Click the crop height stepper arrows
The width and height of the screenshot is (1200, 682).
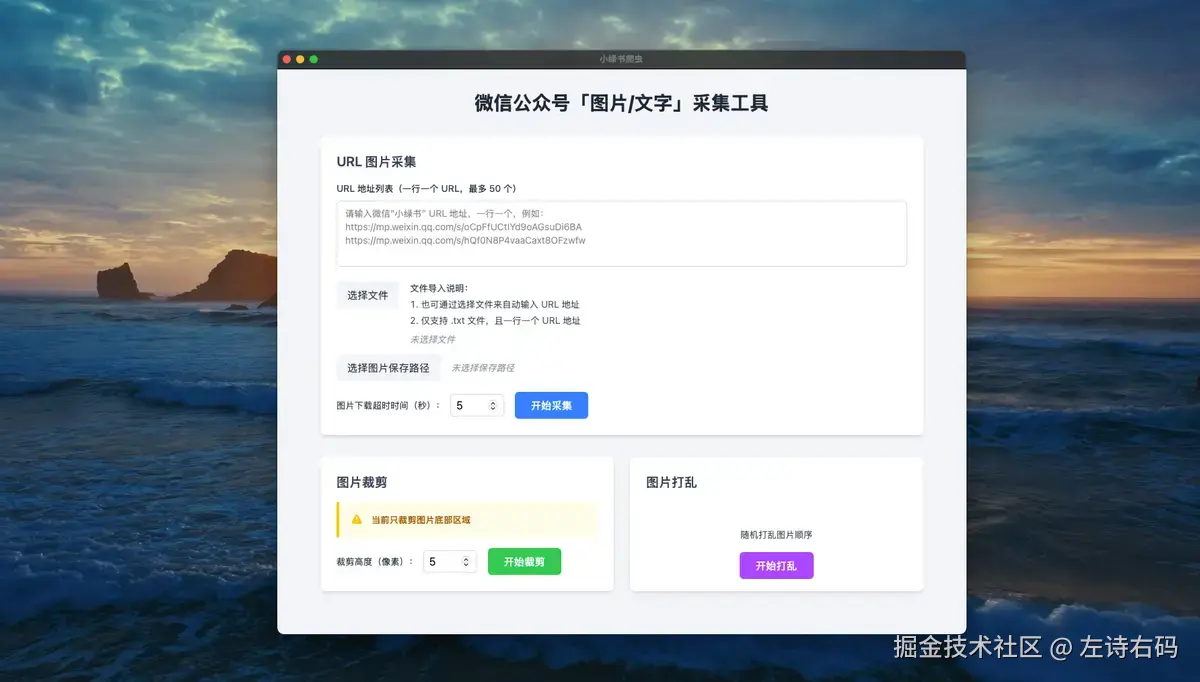466,562
